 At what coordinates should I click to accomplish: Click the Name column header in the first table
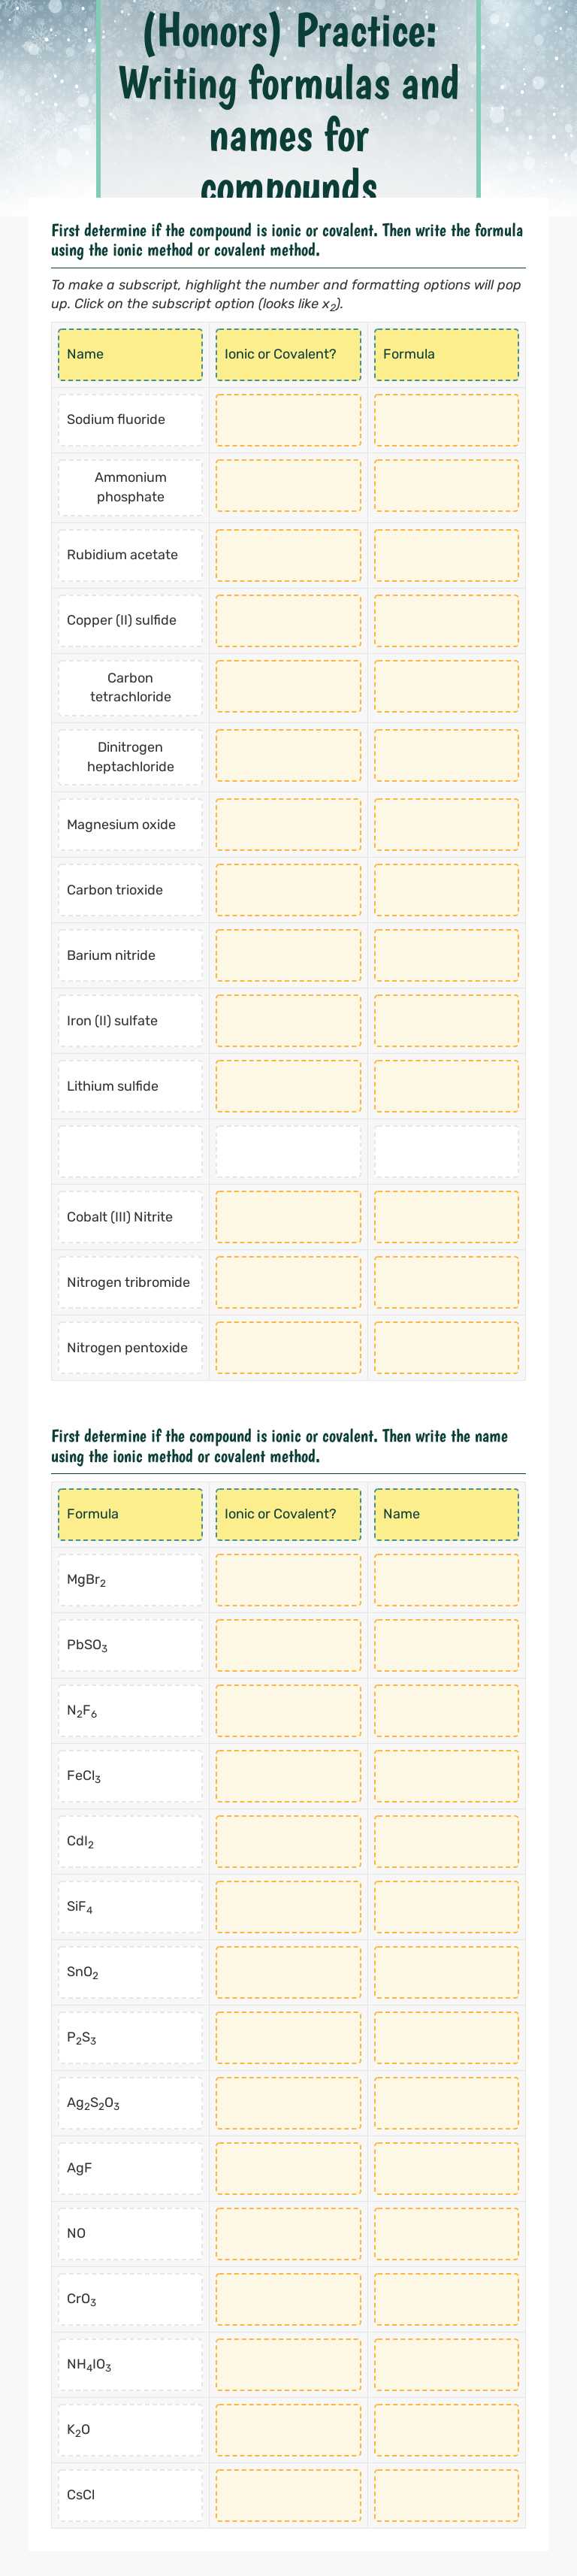tap(128, 354)
